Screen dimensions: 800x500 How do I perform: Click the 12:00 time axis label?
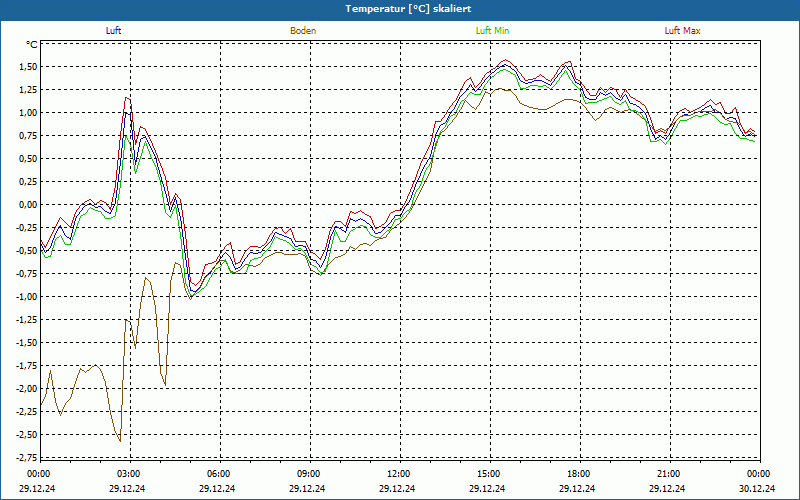pos(398,474)
